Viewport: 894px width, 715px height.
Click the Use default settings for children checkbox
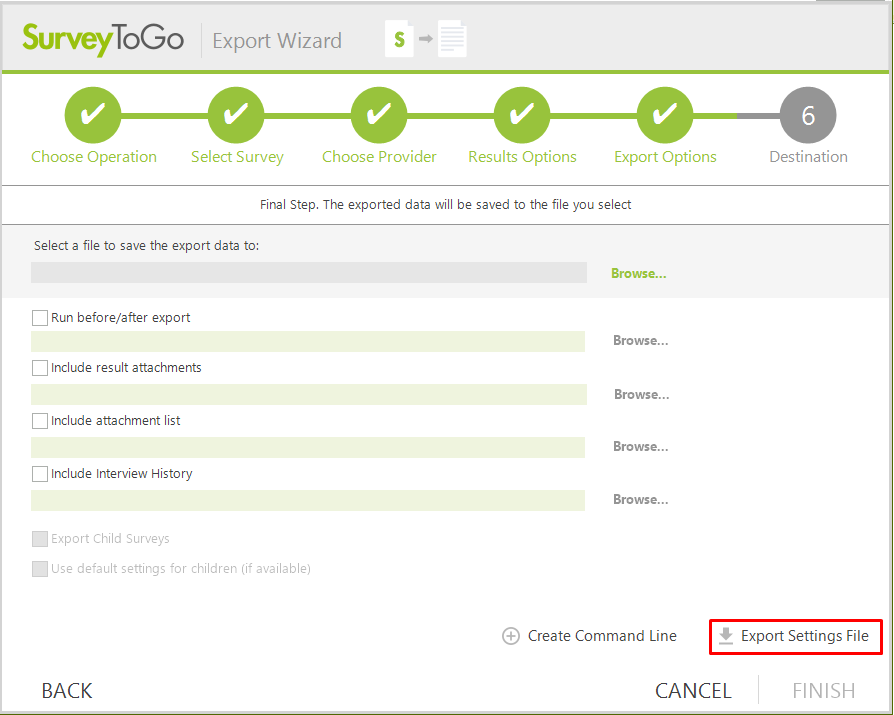pyautogui.click(x=40, y=568)
